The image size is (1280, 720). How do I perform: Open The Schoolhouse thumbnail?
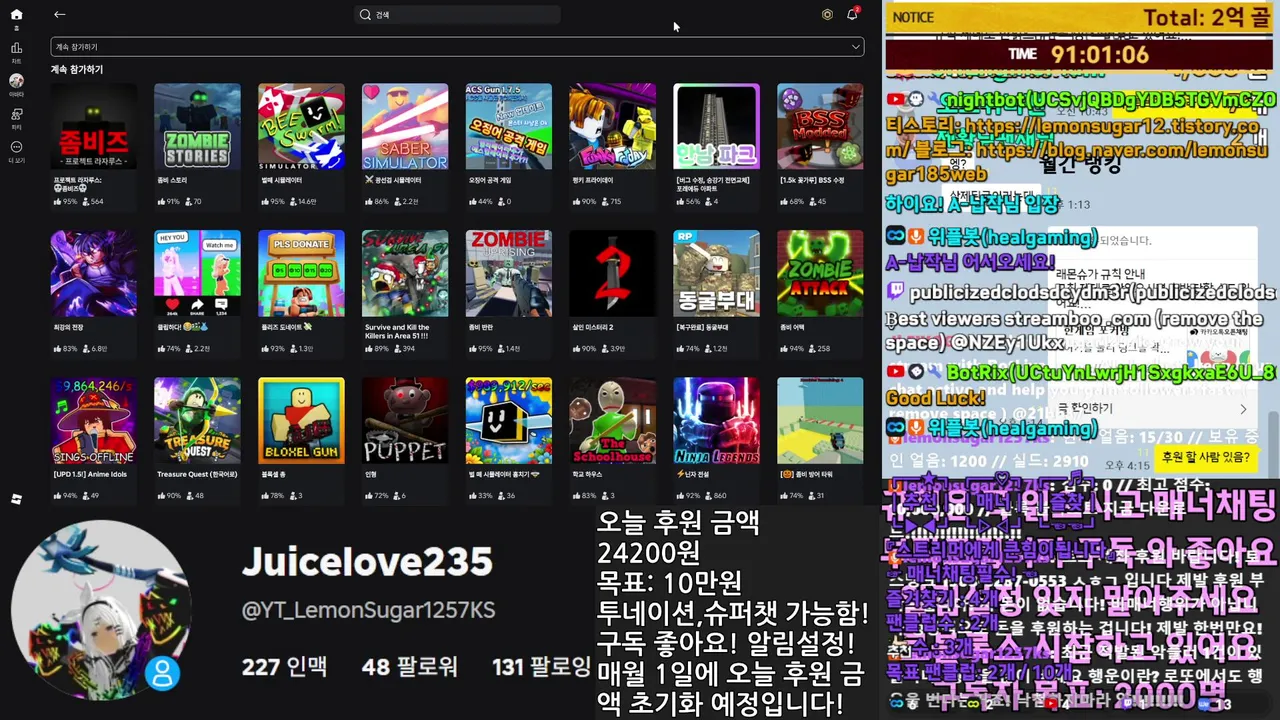click(612, 420)
